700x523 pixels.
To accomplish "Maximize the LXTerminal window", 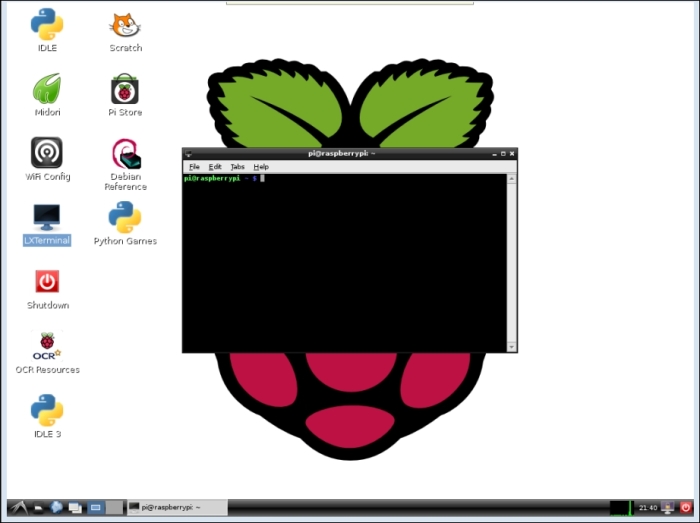I will tap(503, 154).
